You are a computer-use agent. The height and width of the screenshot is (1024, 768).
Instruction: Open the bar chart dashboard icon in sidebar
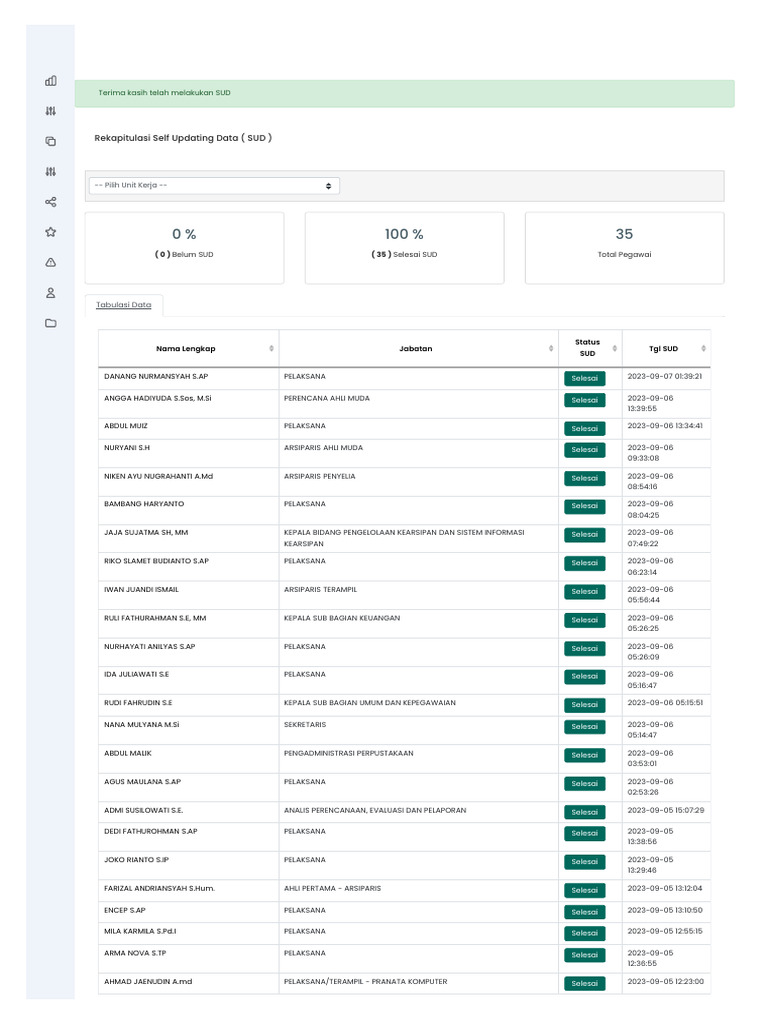(x=51, y=81)
